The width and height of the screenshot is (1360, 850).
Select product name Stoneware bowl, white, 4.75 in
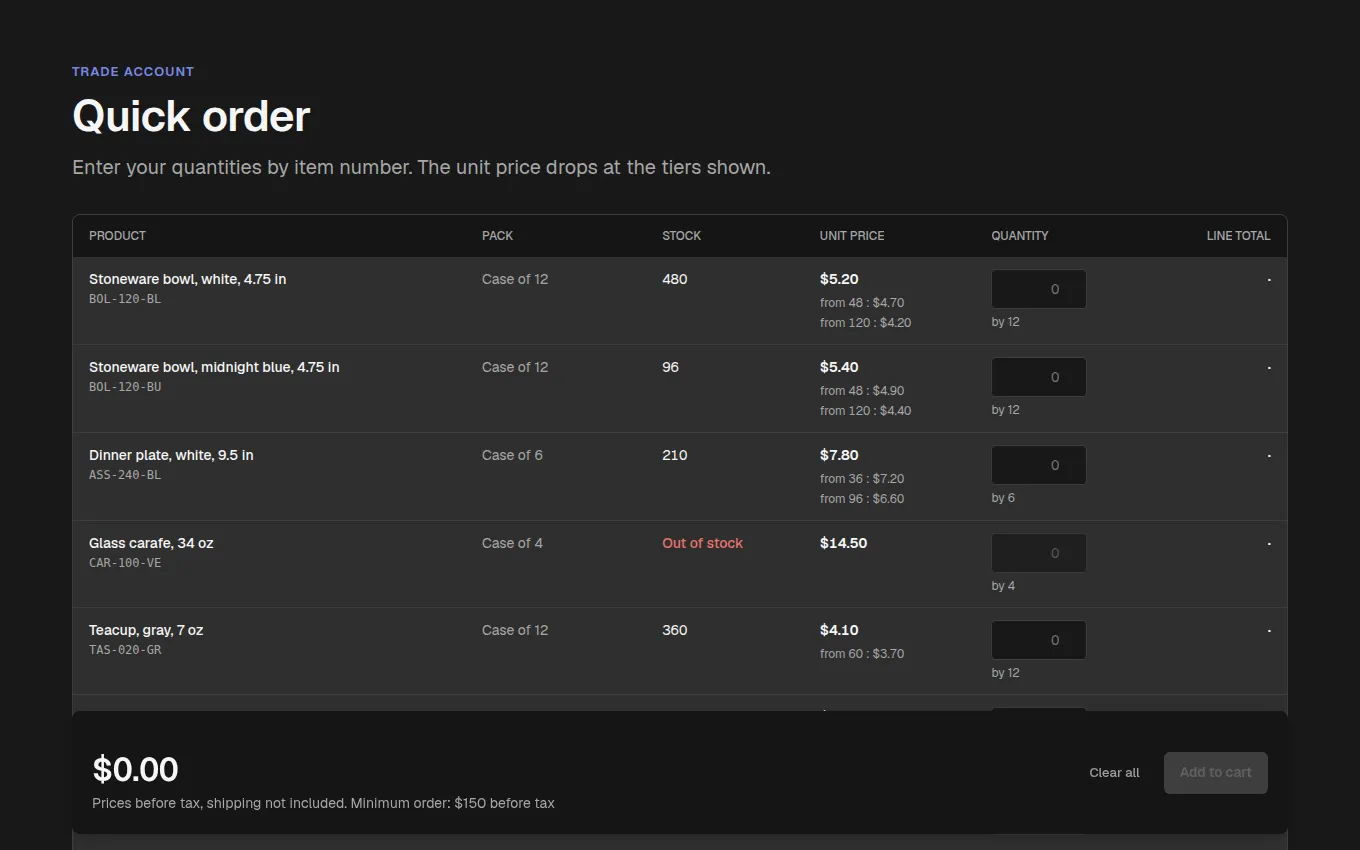[188, 279]
